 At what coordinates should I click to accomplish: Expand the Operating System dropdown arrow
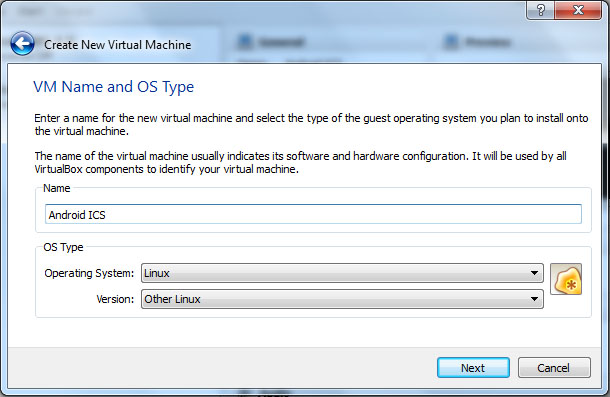pyautogui.click(x=535, y=273)
